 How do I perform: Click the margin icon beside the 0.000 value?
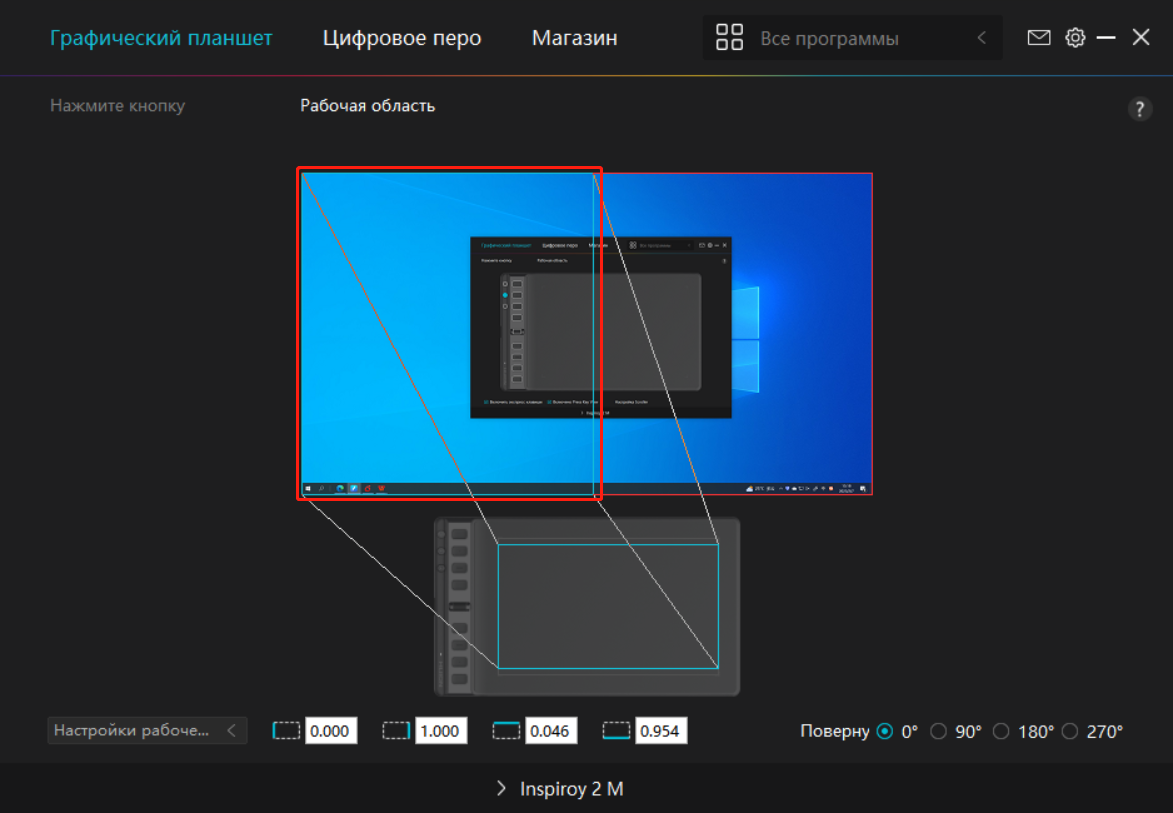(x=287, y=731)
